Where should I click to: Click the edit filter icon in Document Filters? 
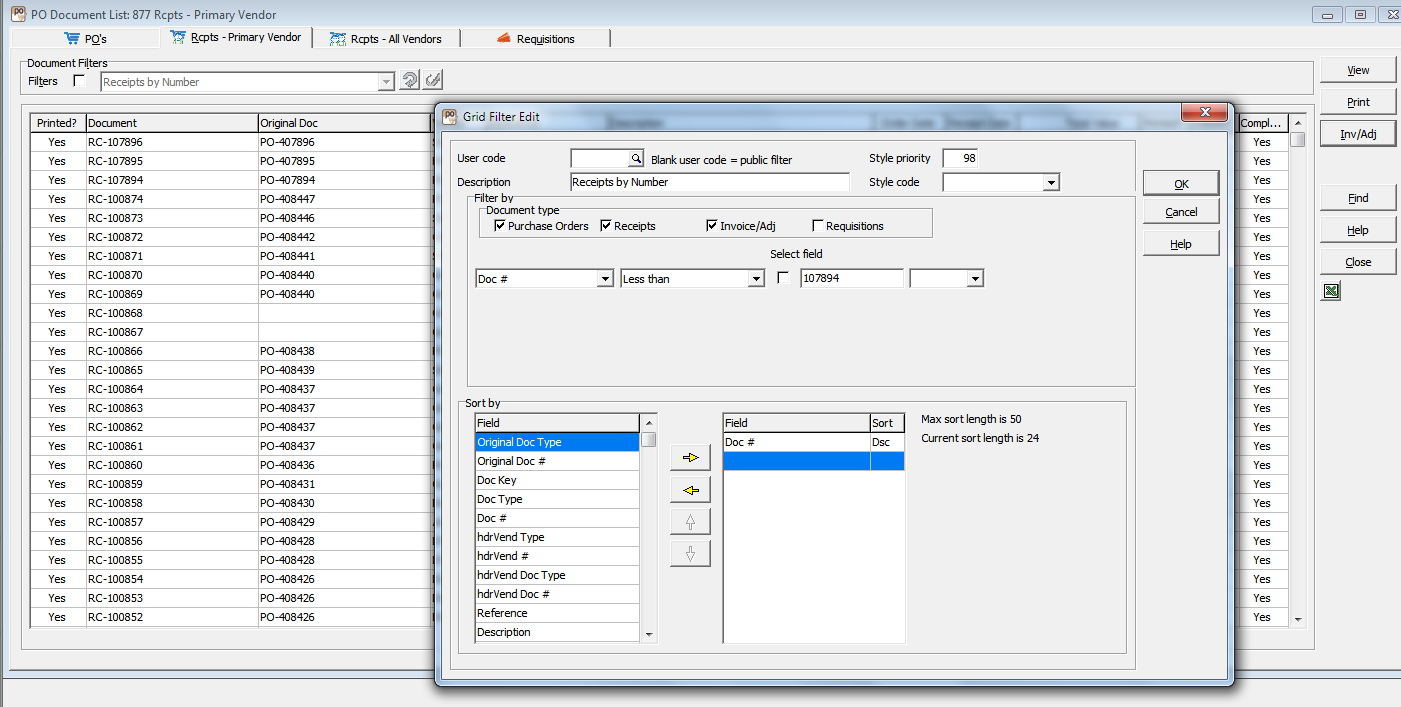click(x=433, y=81)
